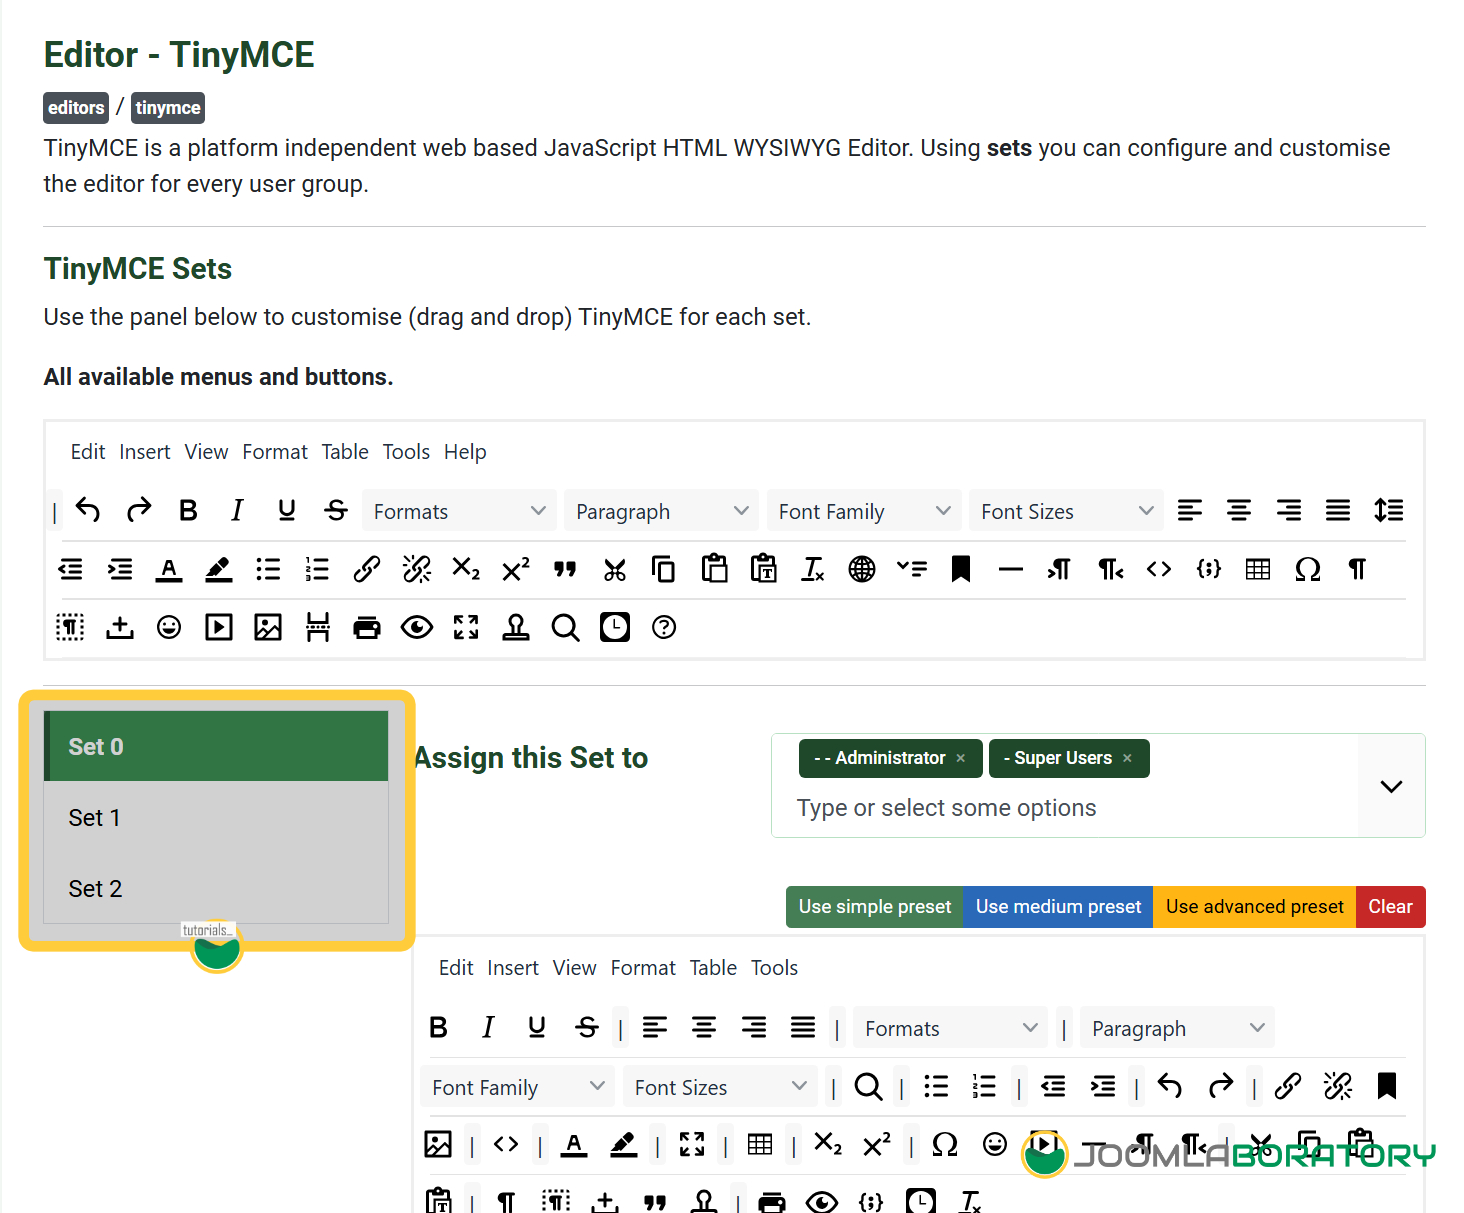
Task: Click copy icon in available buttons panel
Action: [663, 569]
